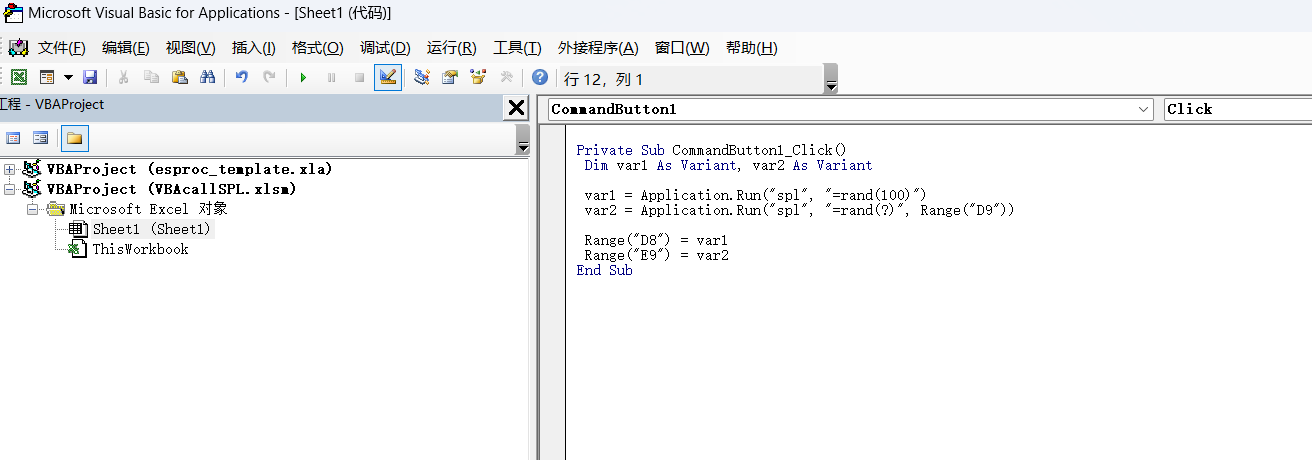Open the 格式(O) menu
This screenshot has height=460, width=1312.
tap(317, 48)
